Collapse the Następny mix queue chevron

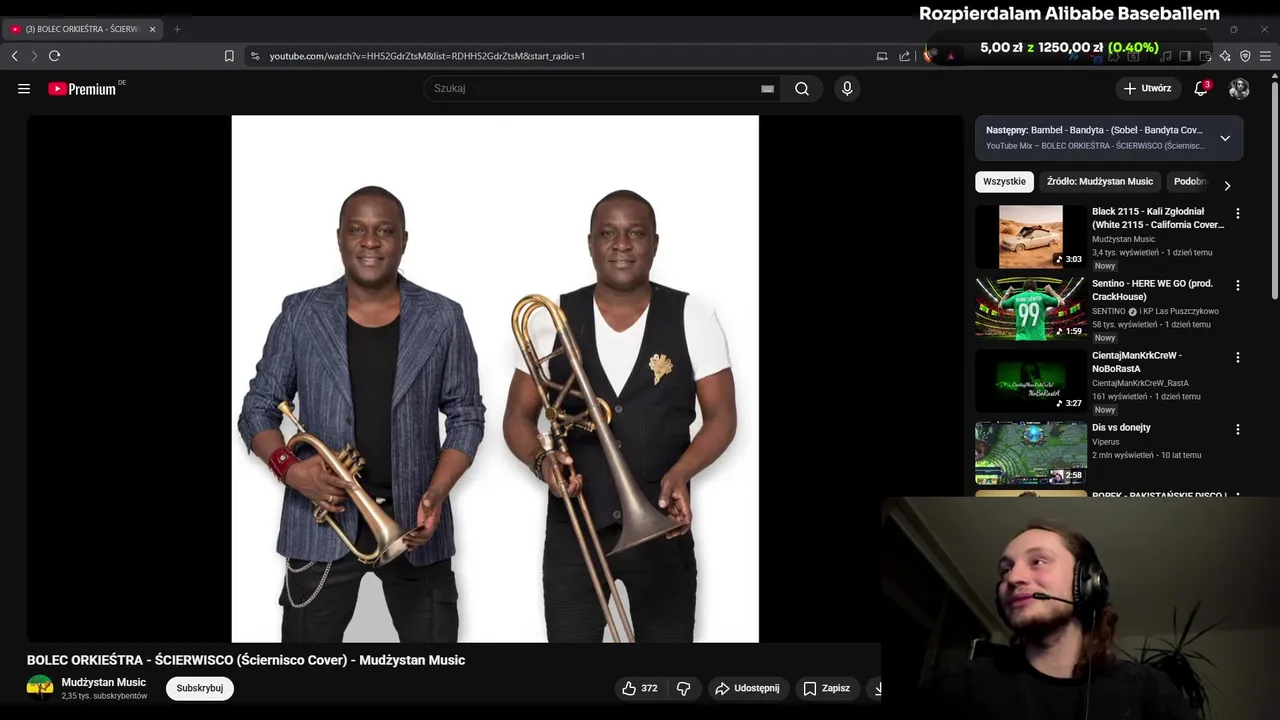click(x=1225, y=138)
